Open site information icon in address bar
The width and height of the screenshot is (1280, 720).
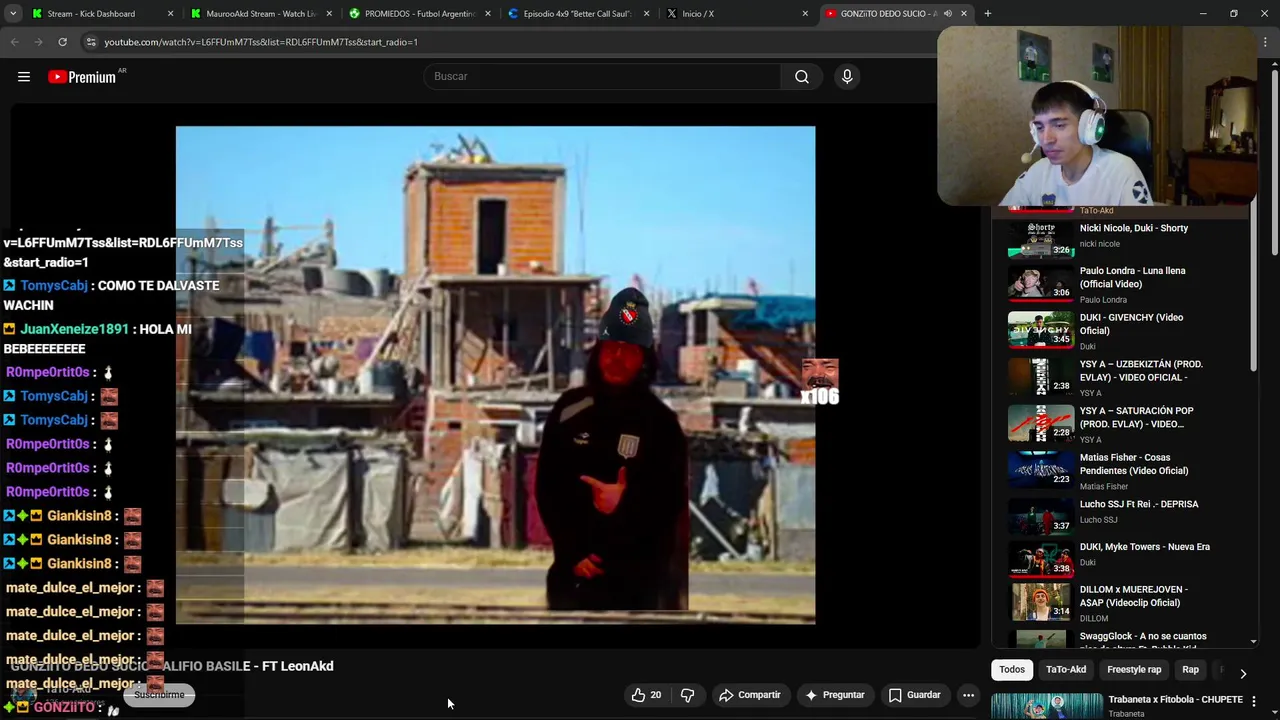click(91, 42)
